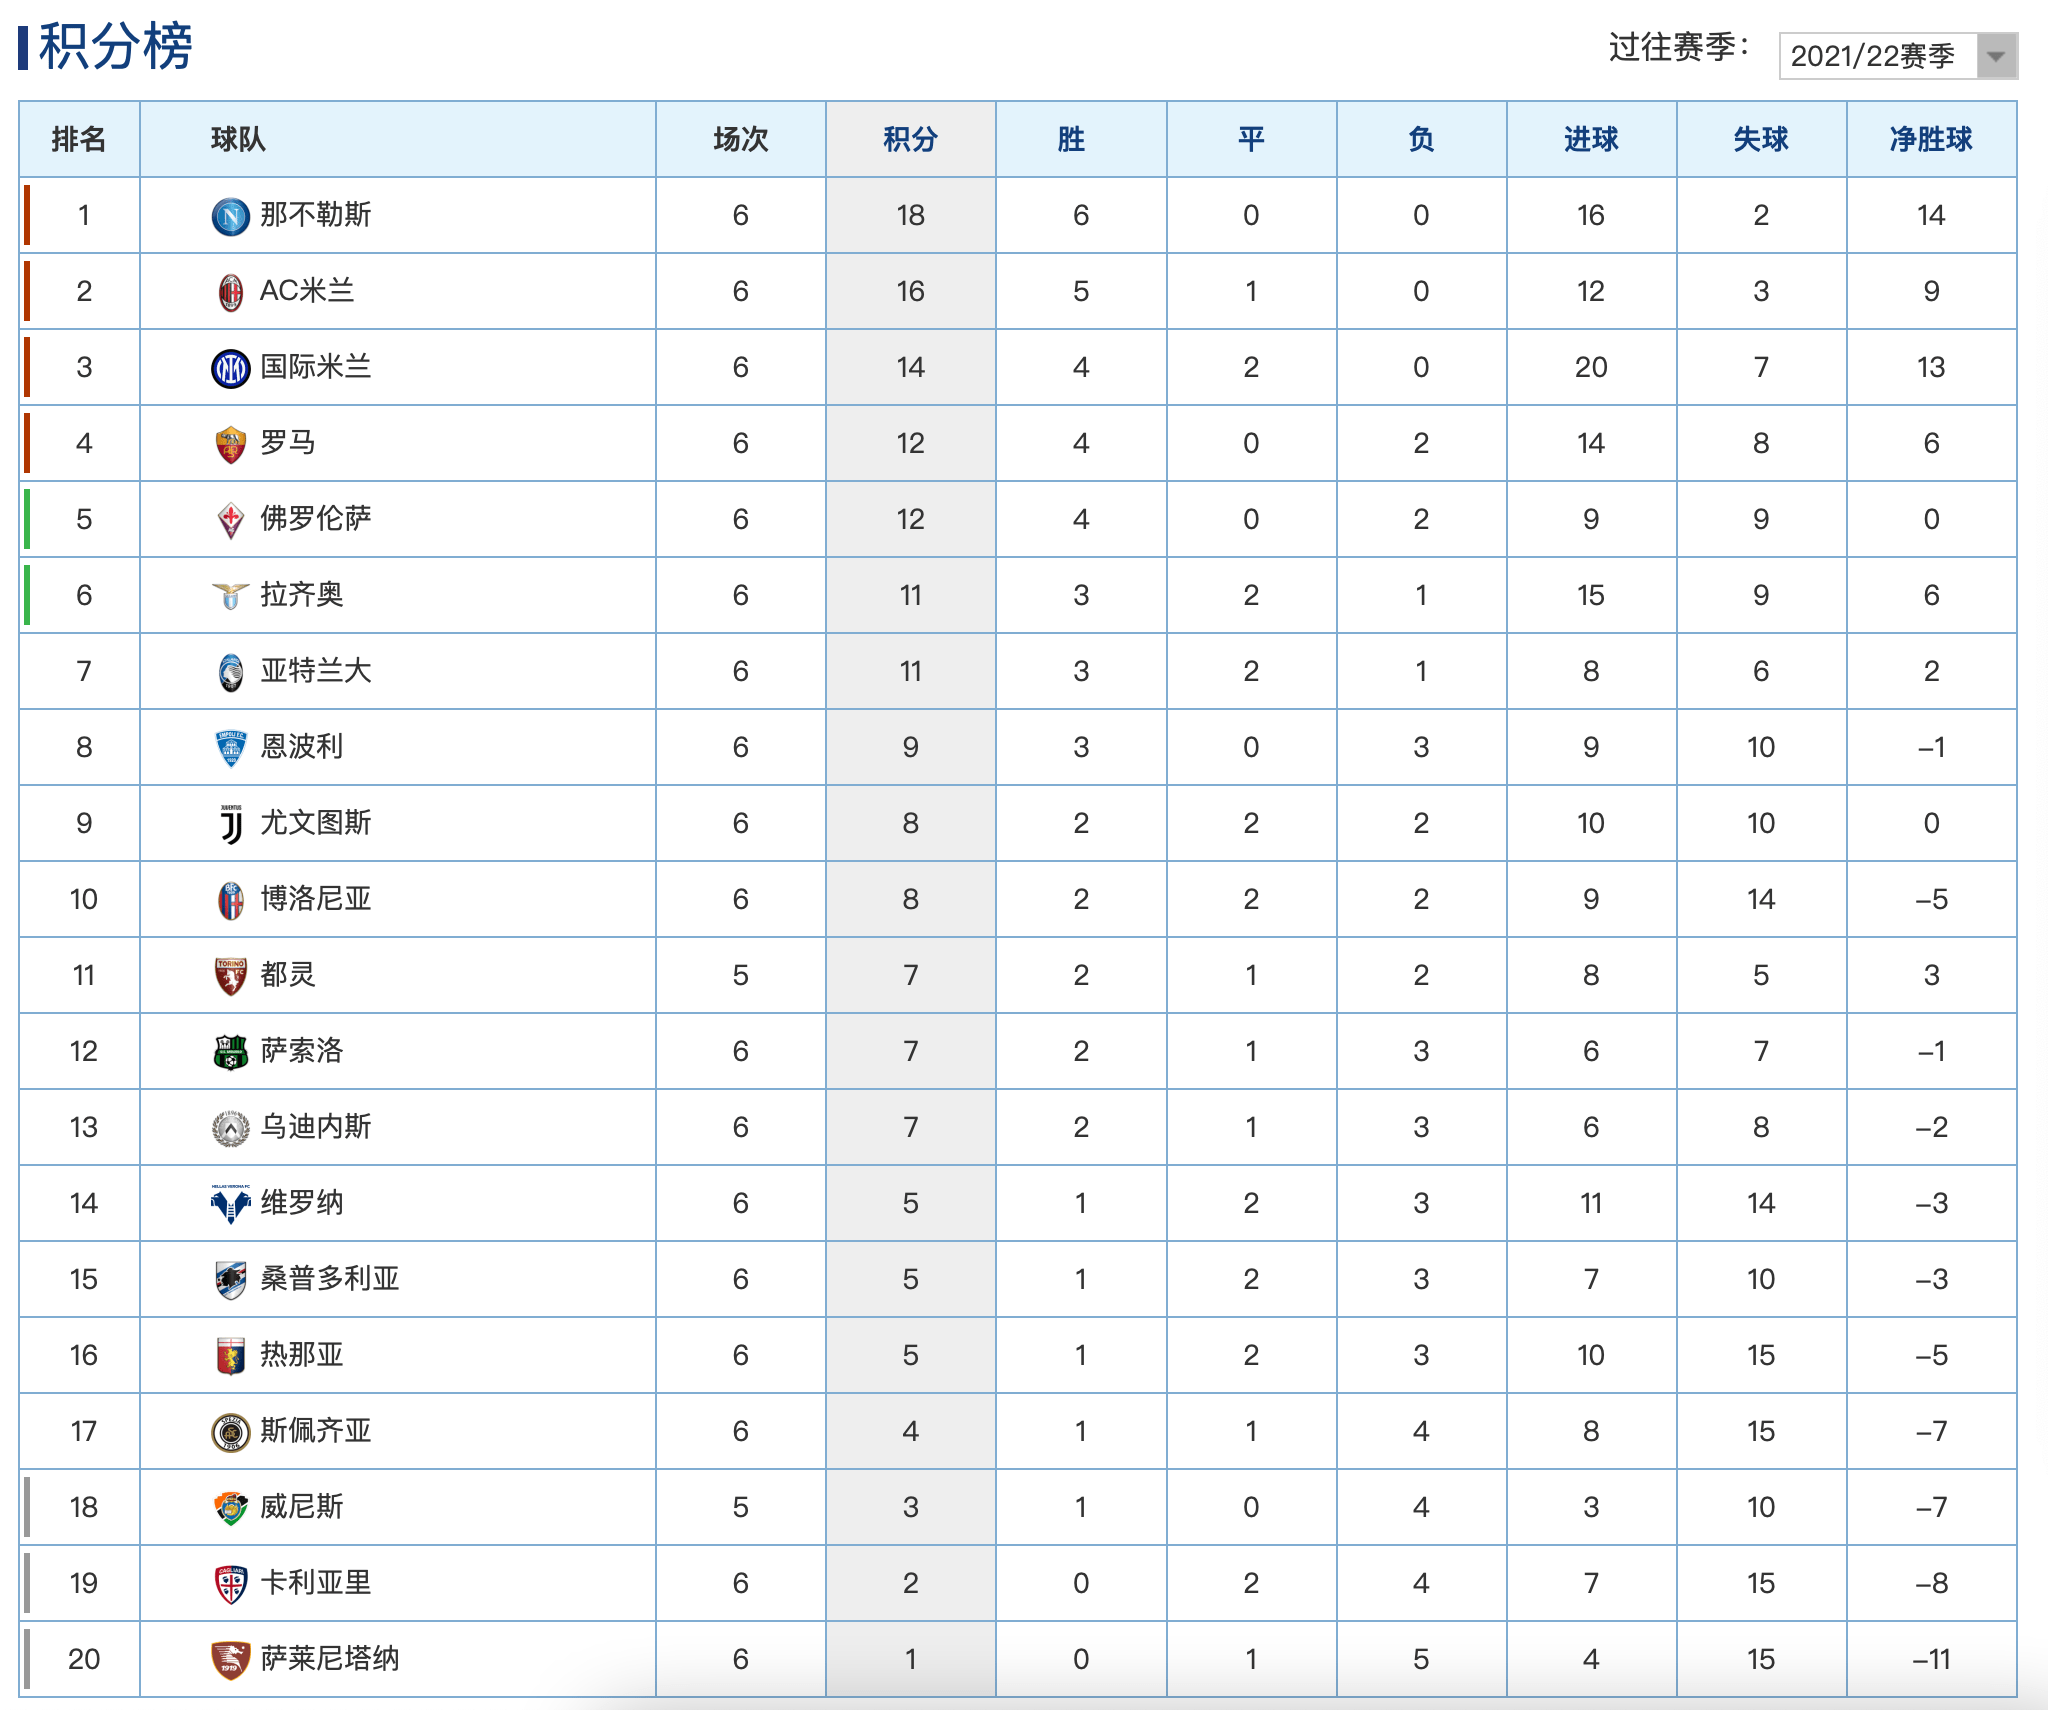2048x1710 pixels.
Task: Click the Sassuolo club crest icon
Action: coord(231,1052)
